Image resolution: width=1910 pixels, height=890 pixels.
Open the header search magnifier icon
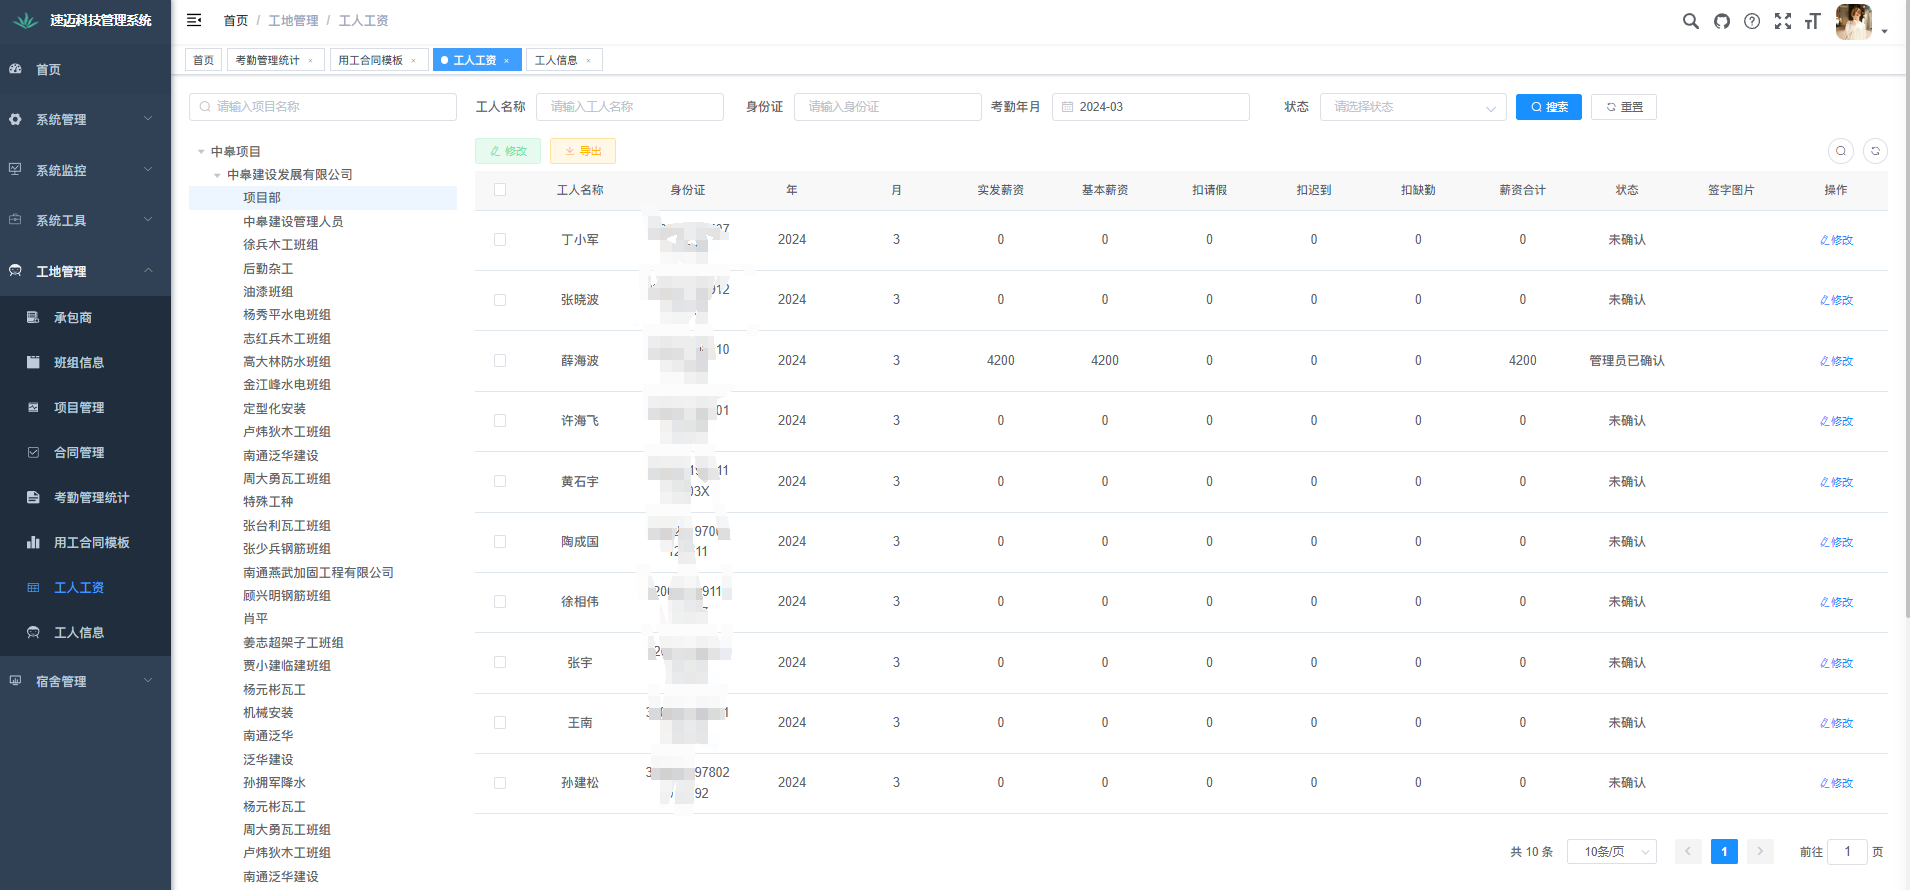(x=1691, y=21)
